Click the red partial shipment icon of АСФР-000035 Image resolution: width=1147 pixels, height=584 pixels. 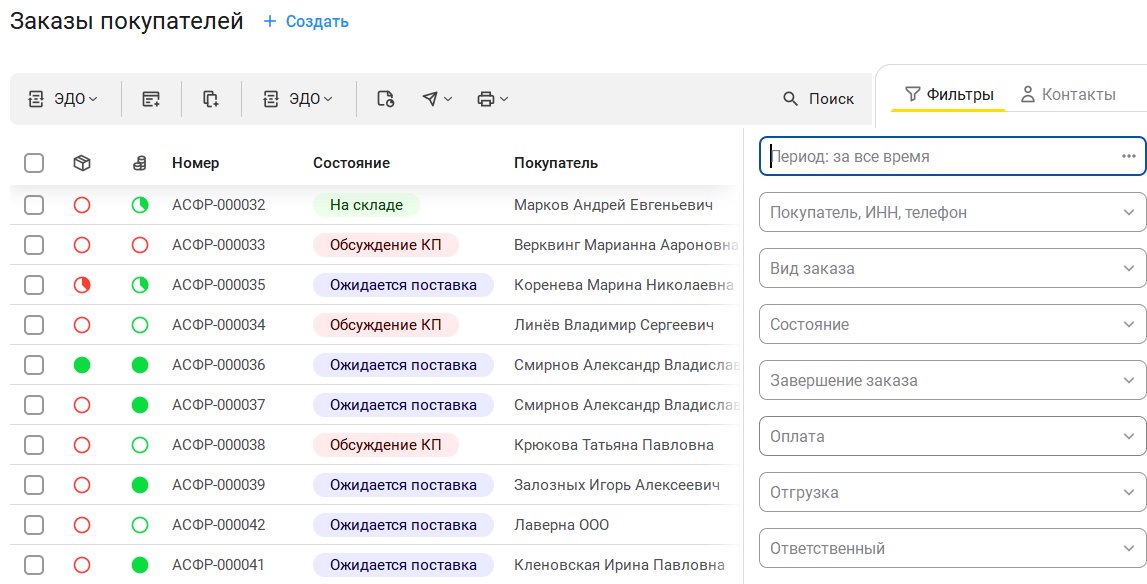82,285
